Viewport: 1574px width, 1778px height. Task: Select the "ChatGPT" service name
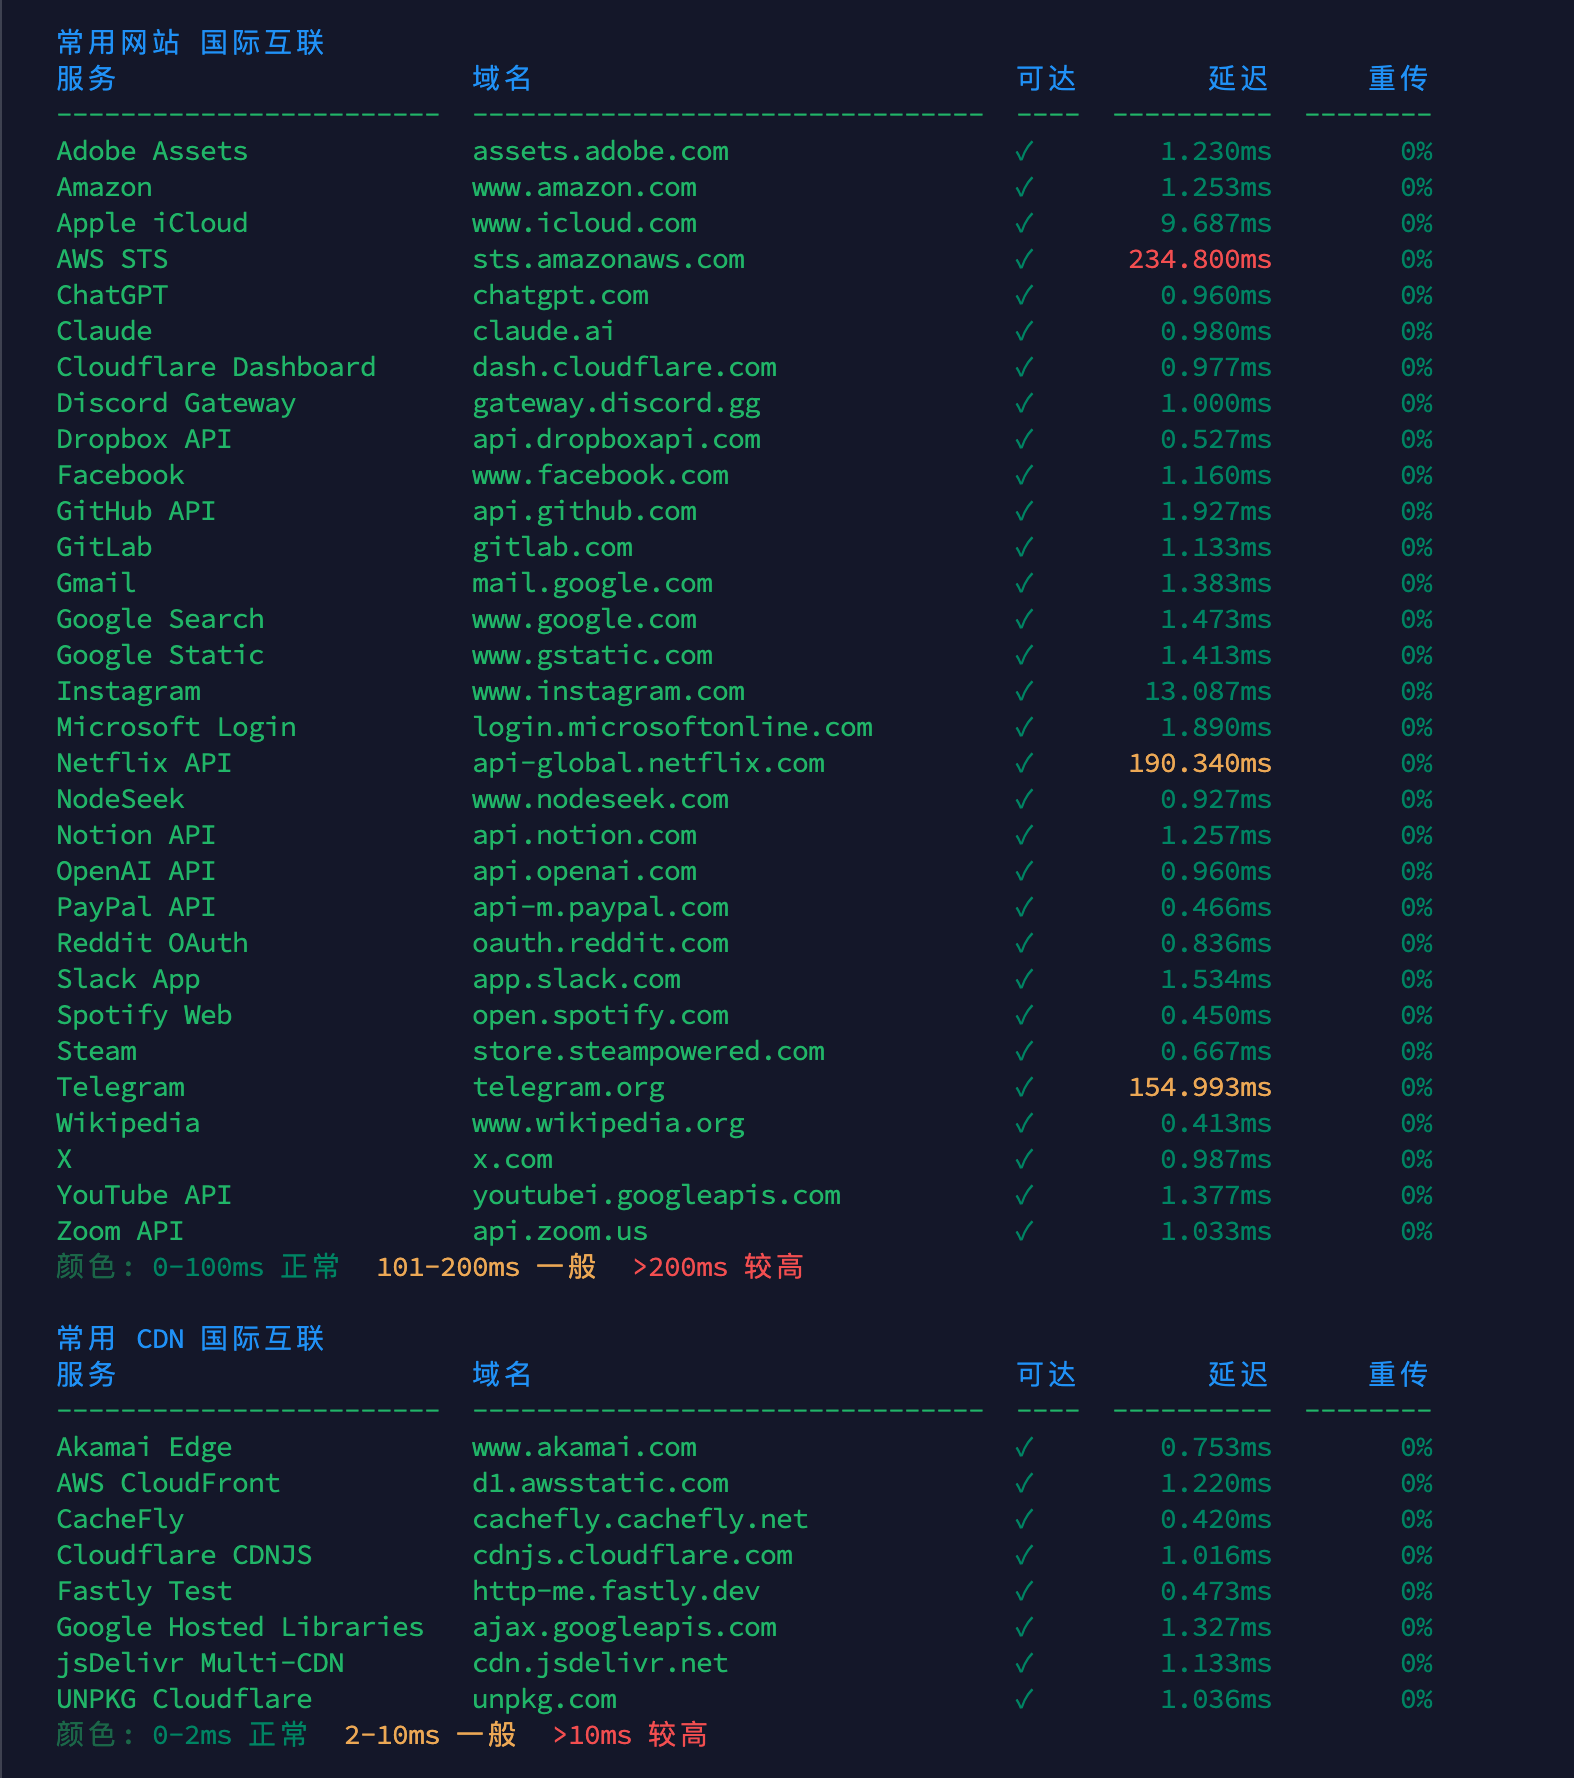[x=112, y=295]
